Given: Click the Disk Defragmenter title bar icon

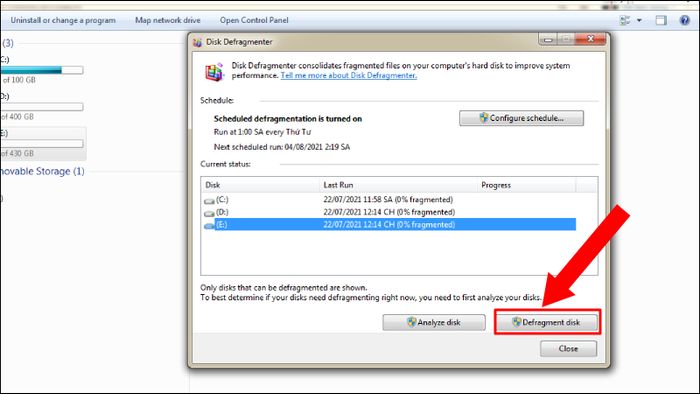Looking at the screenshot, I should pos(197,42).
